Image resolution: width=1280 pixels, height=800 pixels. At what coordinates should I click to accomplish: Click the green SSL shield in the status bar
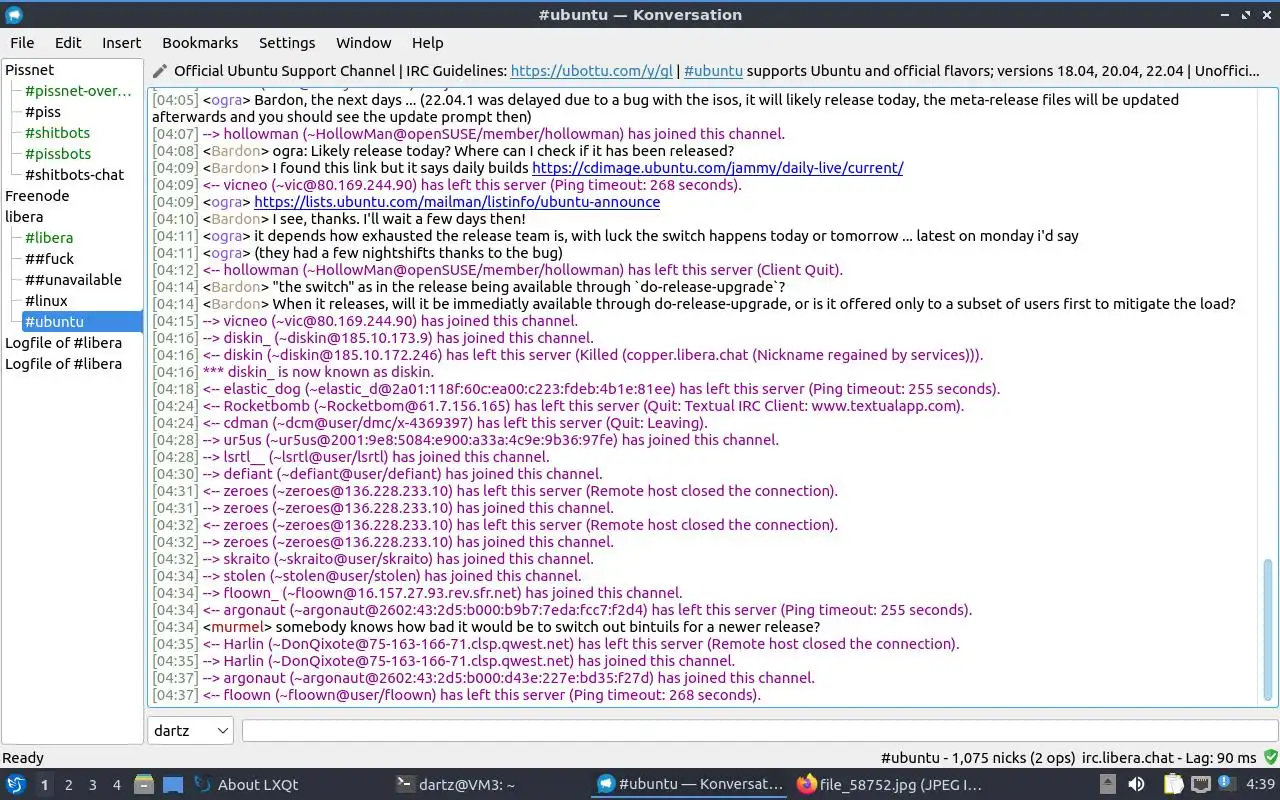click(x=1270, y=758)
